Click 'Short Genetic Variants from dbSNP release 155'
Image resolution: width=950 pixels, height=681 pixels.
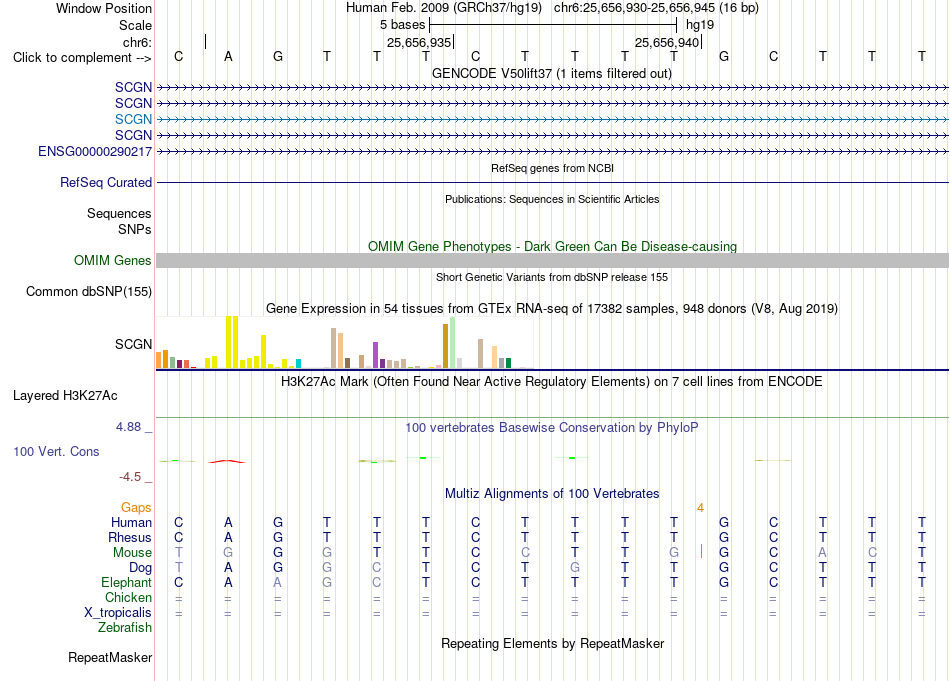pyautogui.click(x=552, y=277)
